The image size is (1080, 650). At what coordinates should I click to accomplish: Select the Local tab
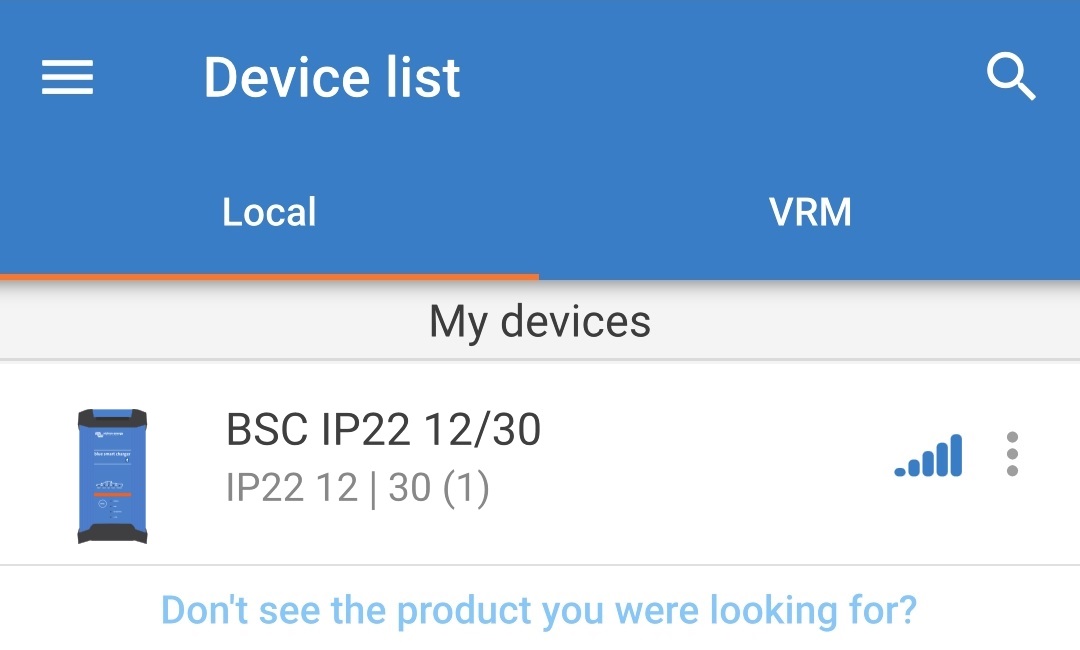coord(268,211)
